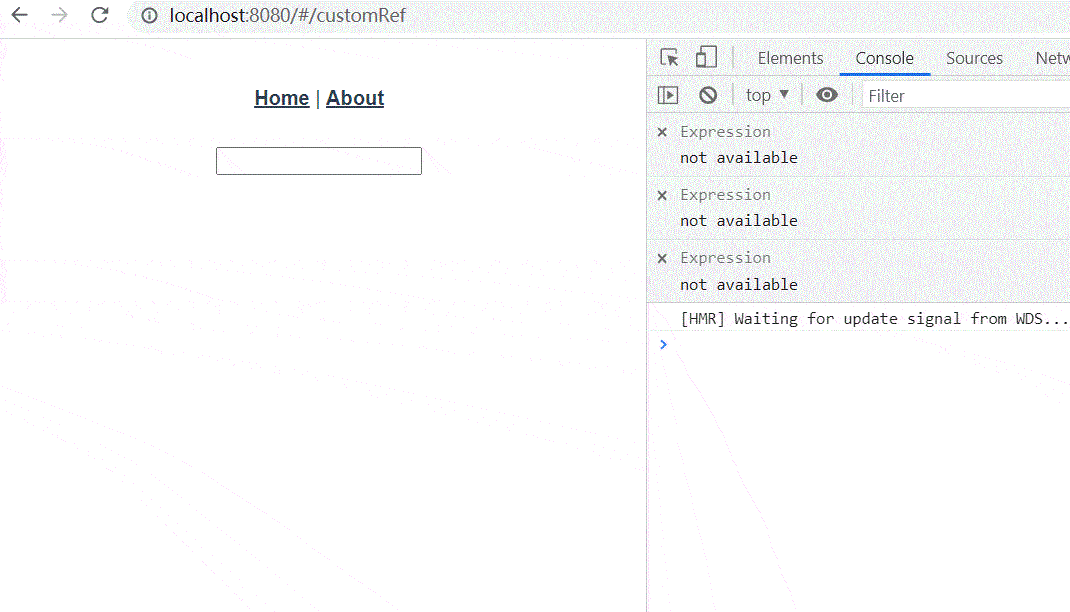The image size is (1070, 612).
Task: Edit the second Expression field
Action: pyautogui.click(x=725, y=195)
